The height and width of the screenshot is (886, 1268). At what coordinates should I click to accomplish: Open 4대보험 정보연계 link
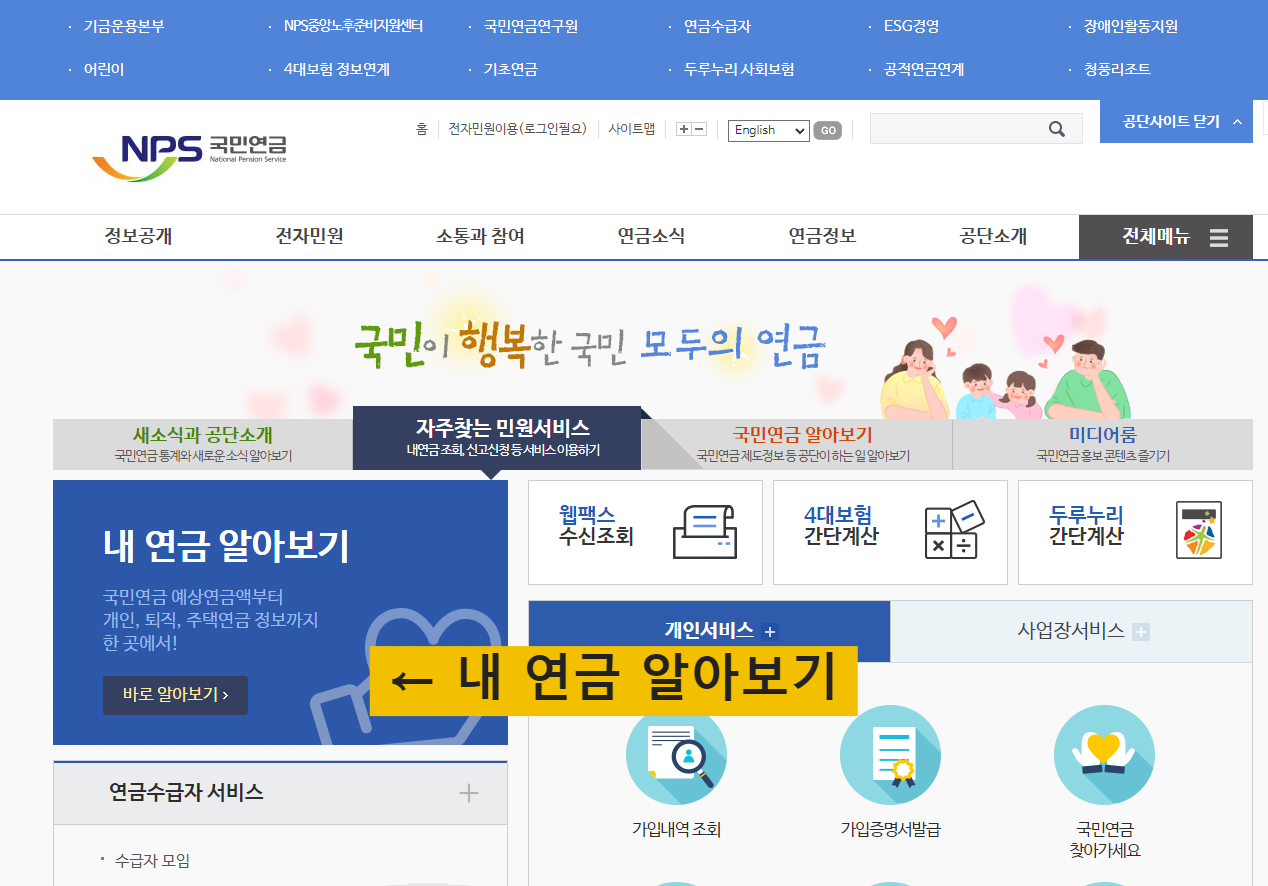pyautogui.click(x=336, y=70)
